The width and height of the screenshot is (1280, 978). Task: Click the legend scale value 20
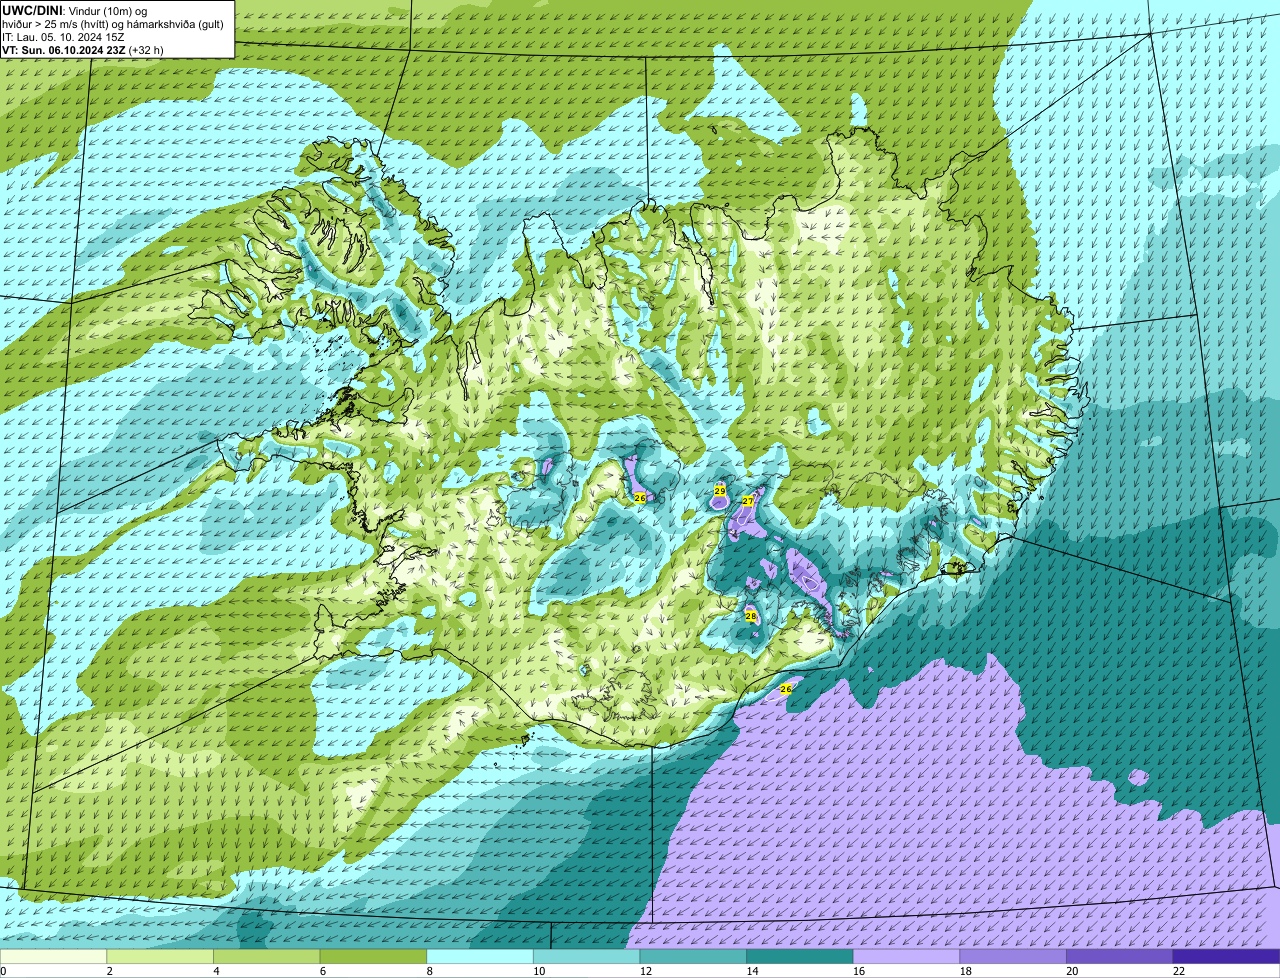1072,971
